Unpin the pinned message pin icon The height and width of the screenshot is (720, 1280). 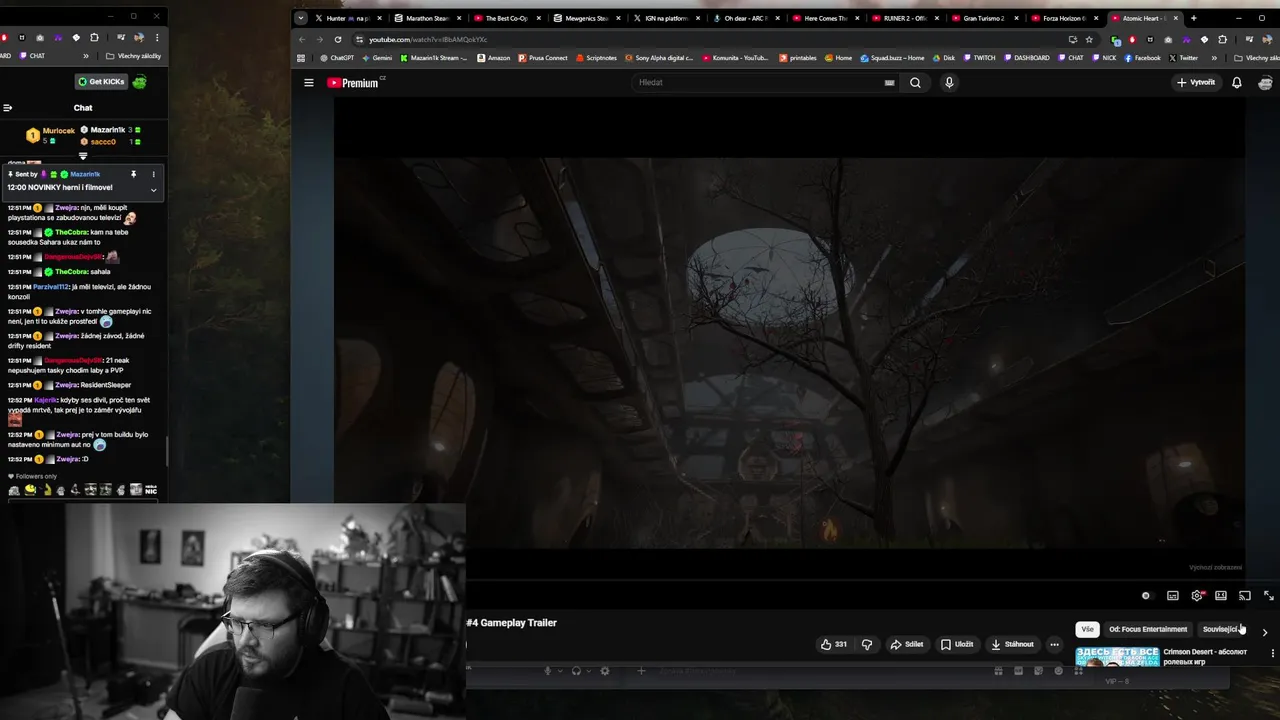[x=133, y=174]
